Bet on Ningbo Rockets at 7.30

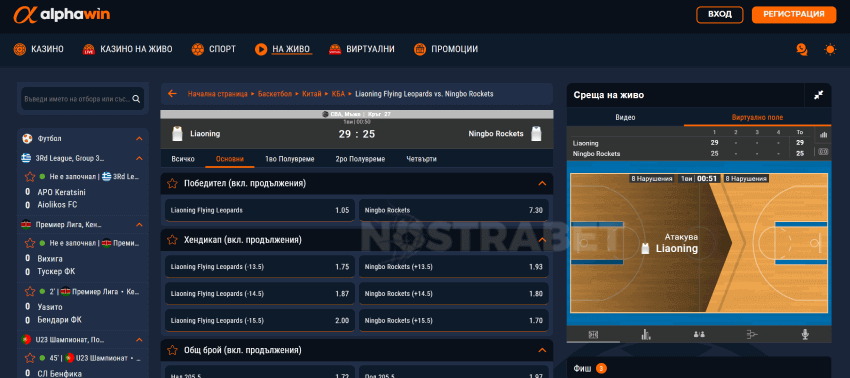pos(454,210)
